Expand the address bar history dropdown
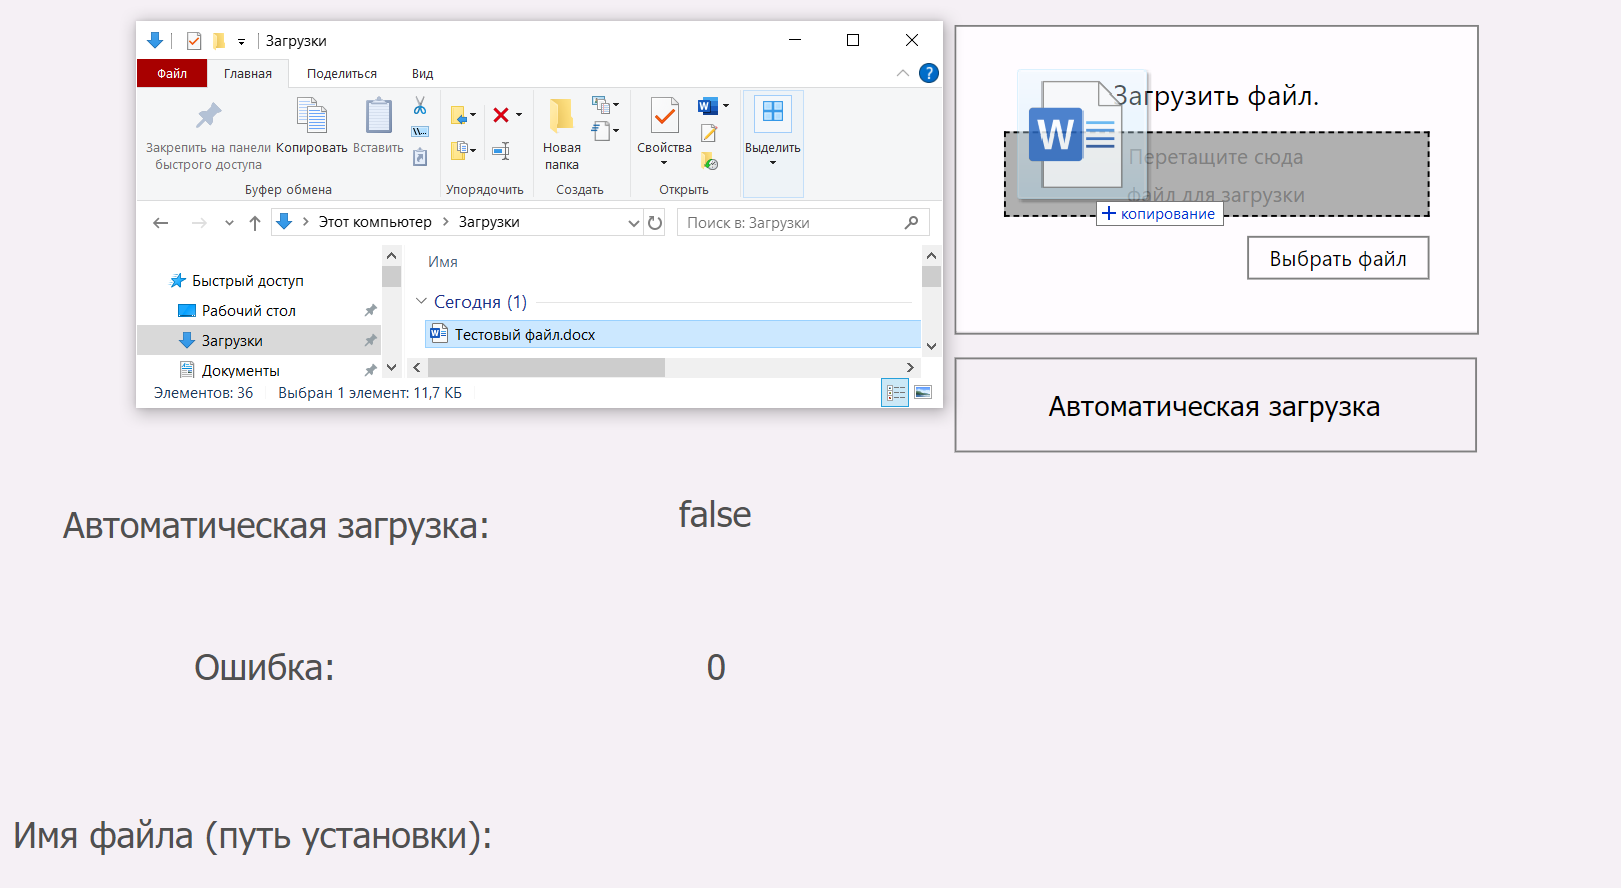 (633, 223)
